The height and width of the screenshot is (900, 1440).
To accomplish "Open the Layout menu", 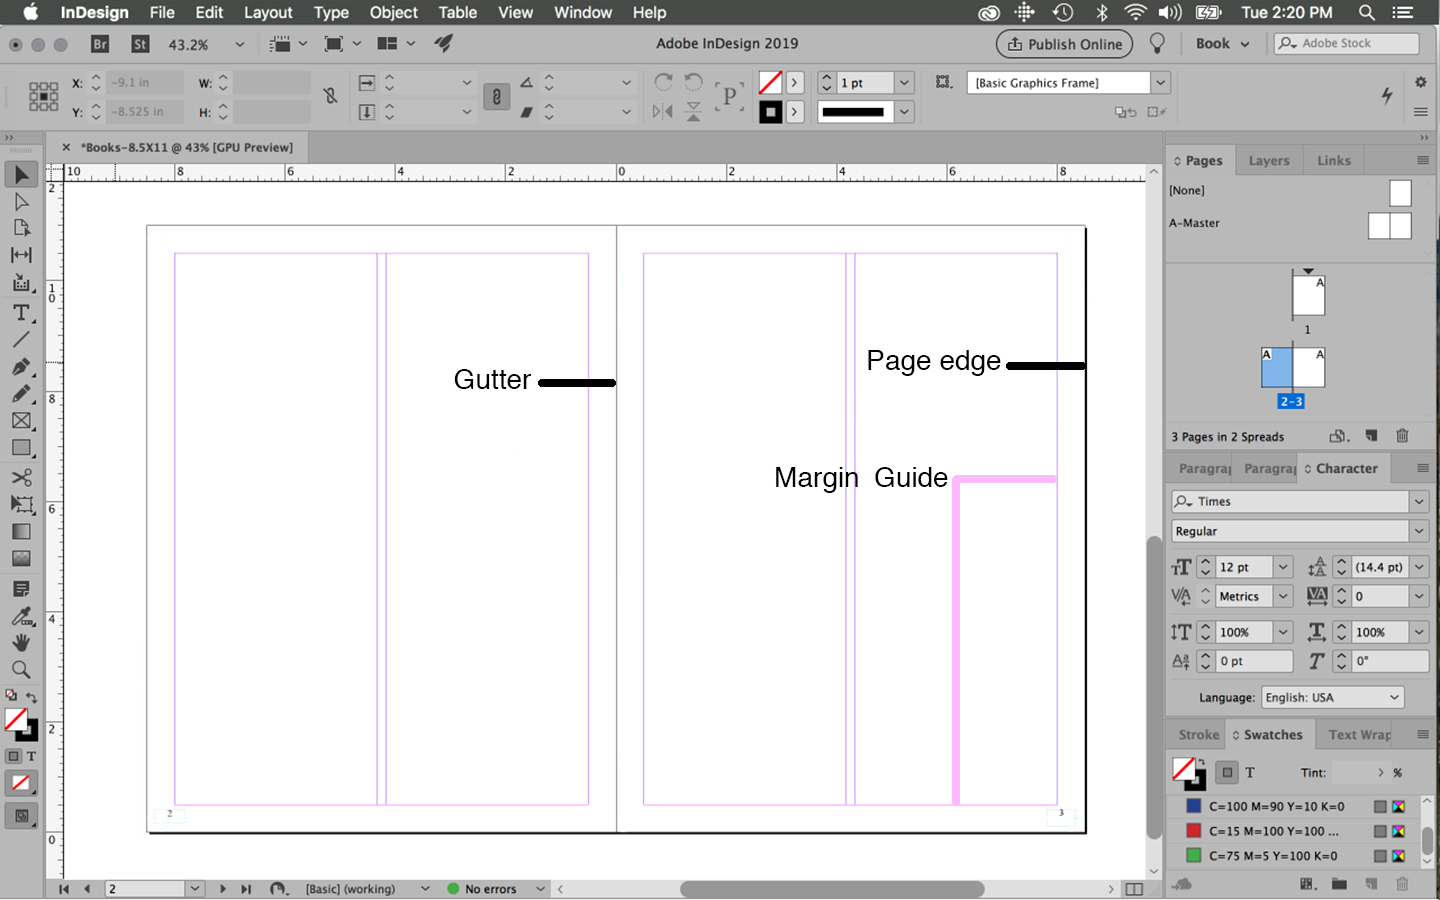I will 268,13.
